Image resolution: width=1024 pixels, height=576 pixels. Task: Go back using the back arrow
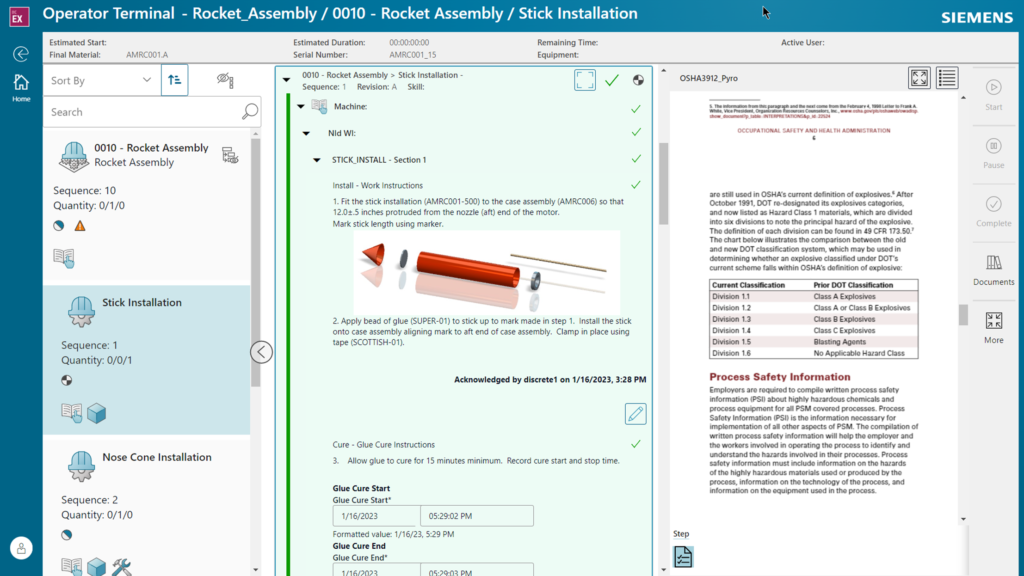[x=21, y=54]
